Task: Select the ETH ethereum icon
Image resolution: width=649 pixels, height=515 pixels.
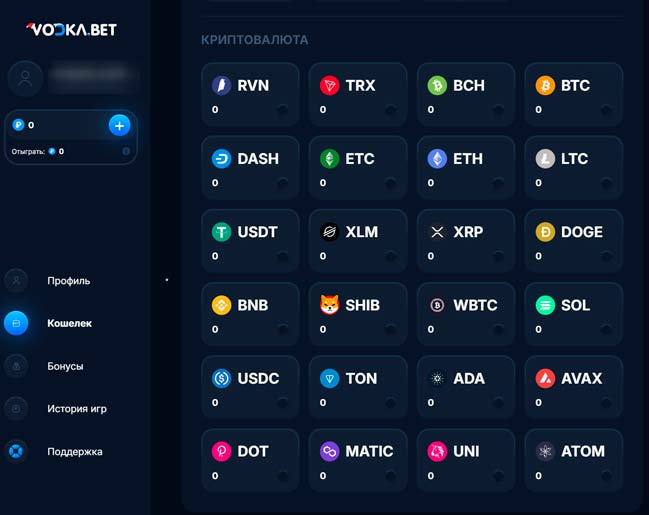Action: (x=437, y=159)
